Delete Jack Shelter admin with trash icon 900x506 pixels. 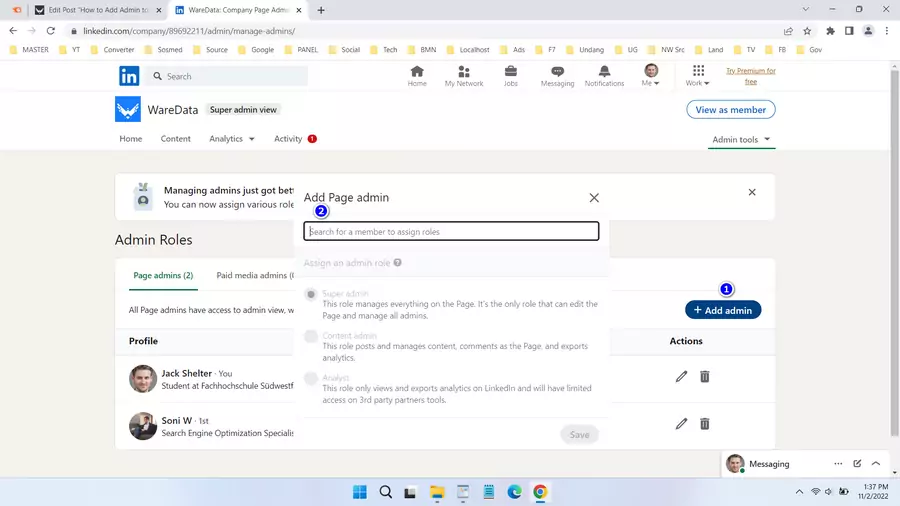click(704, 377)
